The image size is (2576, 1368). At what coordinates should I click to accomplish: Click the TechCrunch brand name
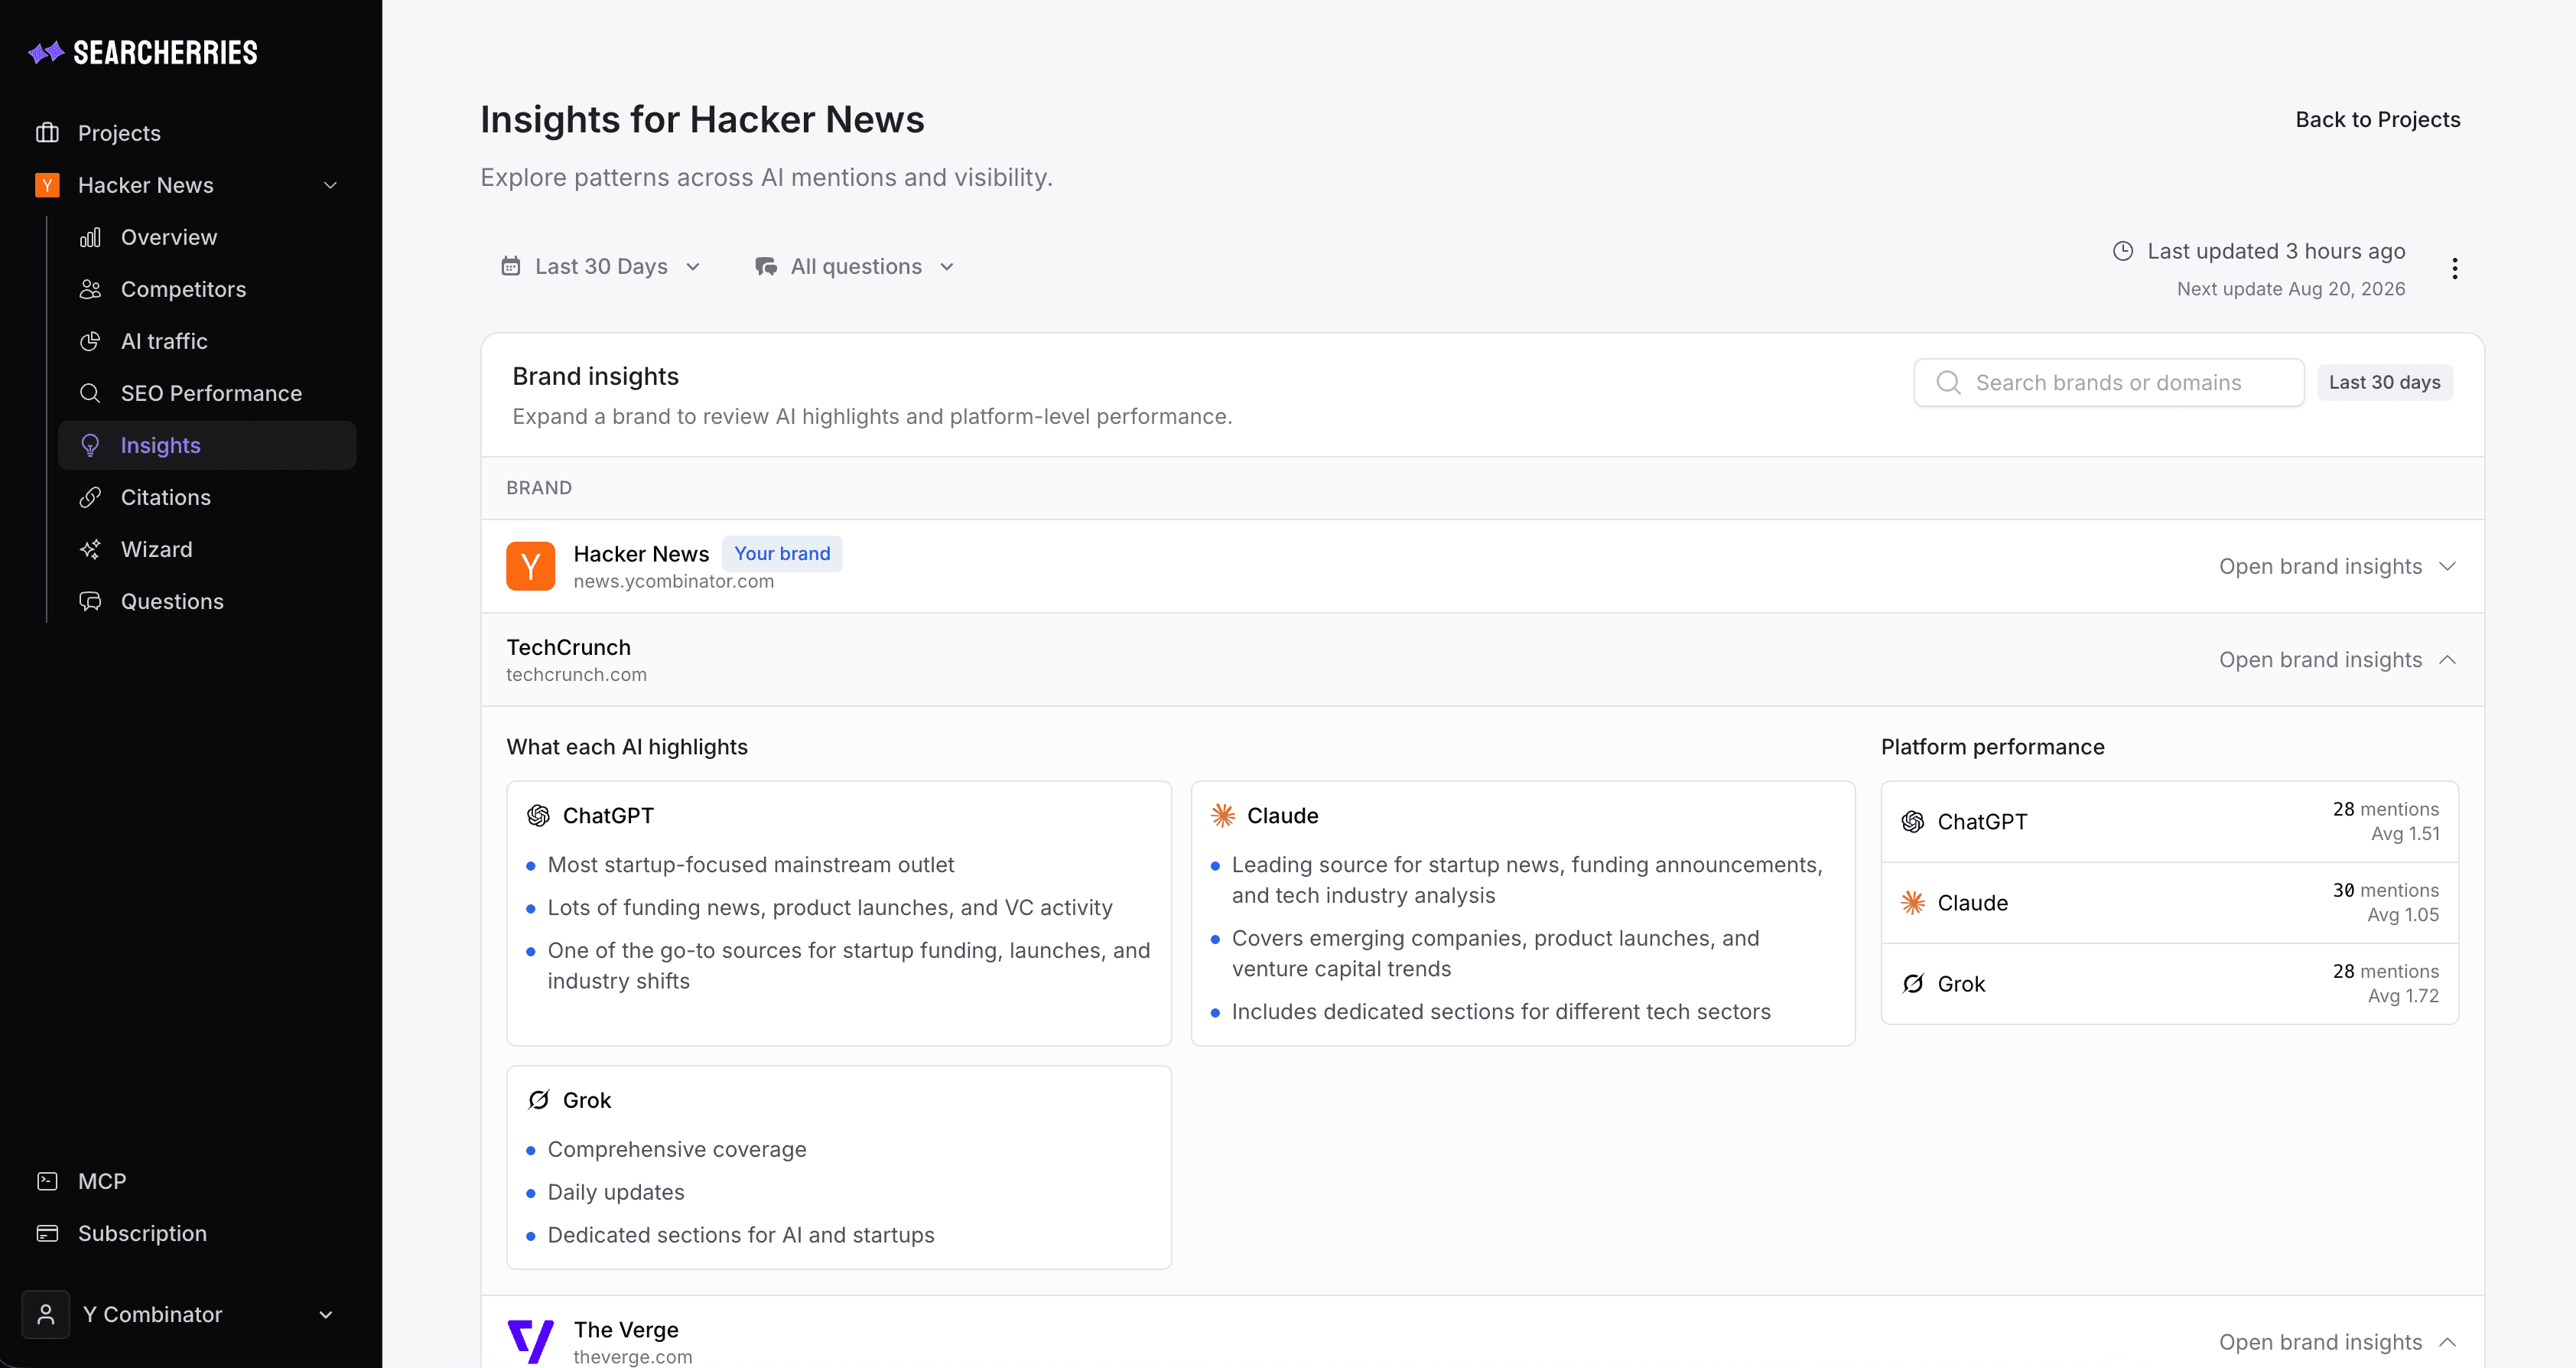coord(568,647)
